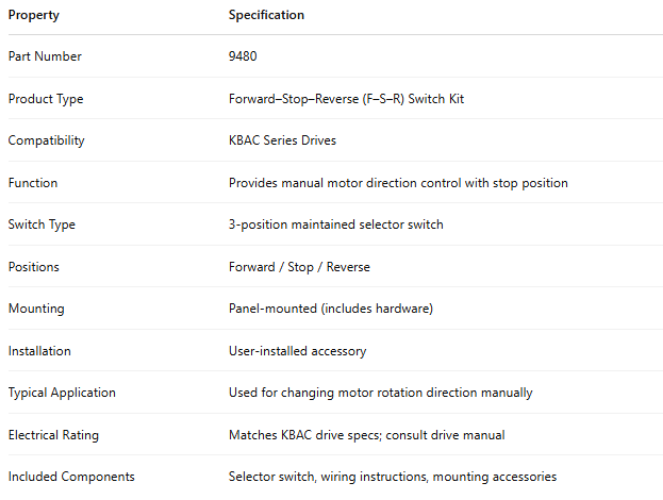This screenshot has width=663, height=500.
Task: Click the Installation row label
Action: pyautogui.click(x=40, y=351)
